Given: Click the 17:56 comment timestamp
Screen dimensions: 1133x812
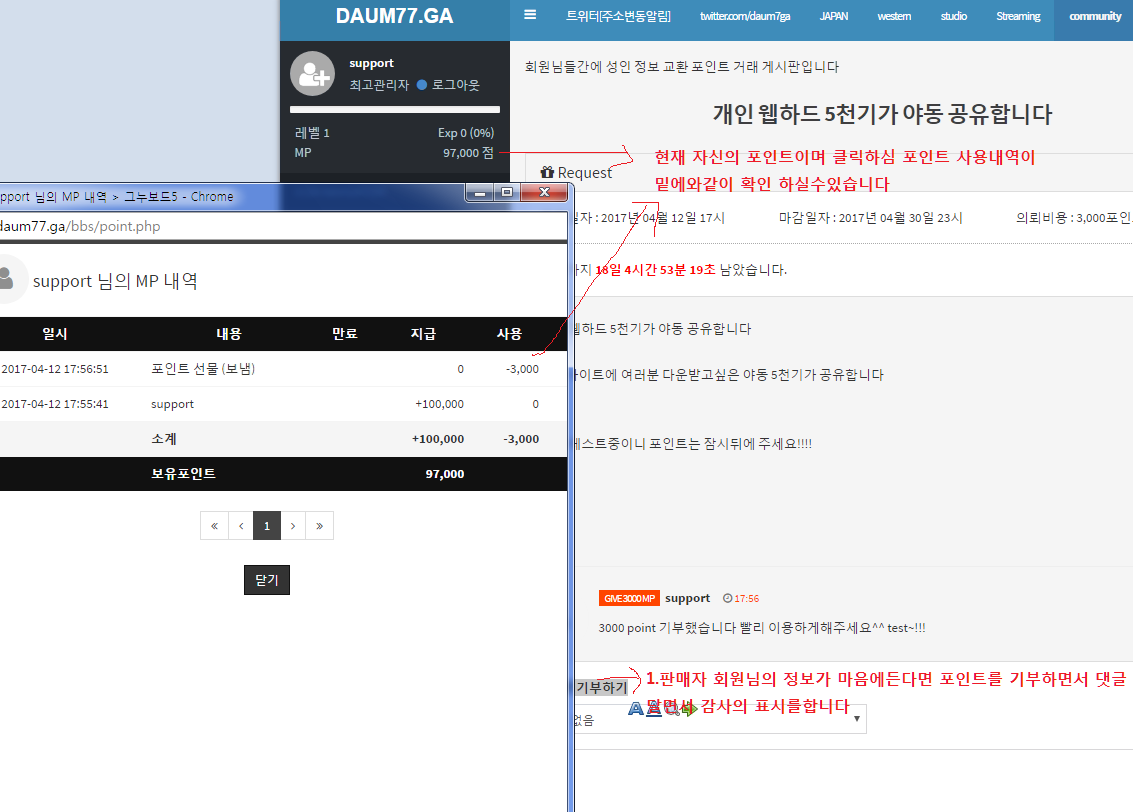Looking at the screenshot, I should pyautogui.click(x=746, y=598).
